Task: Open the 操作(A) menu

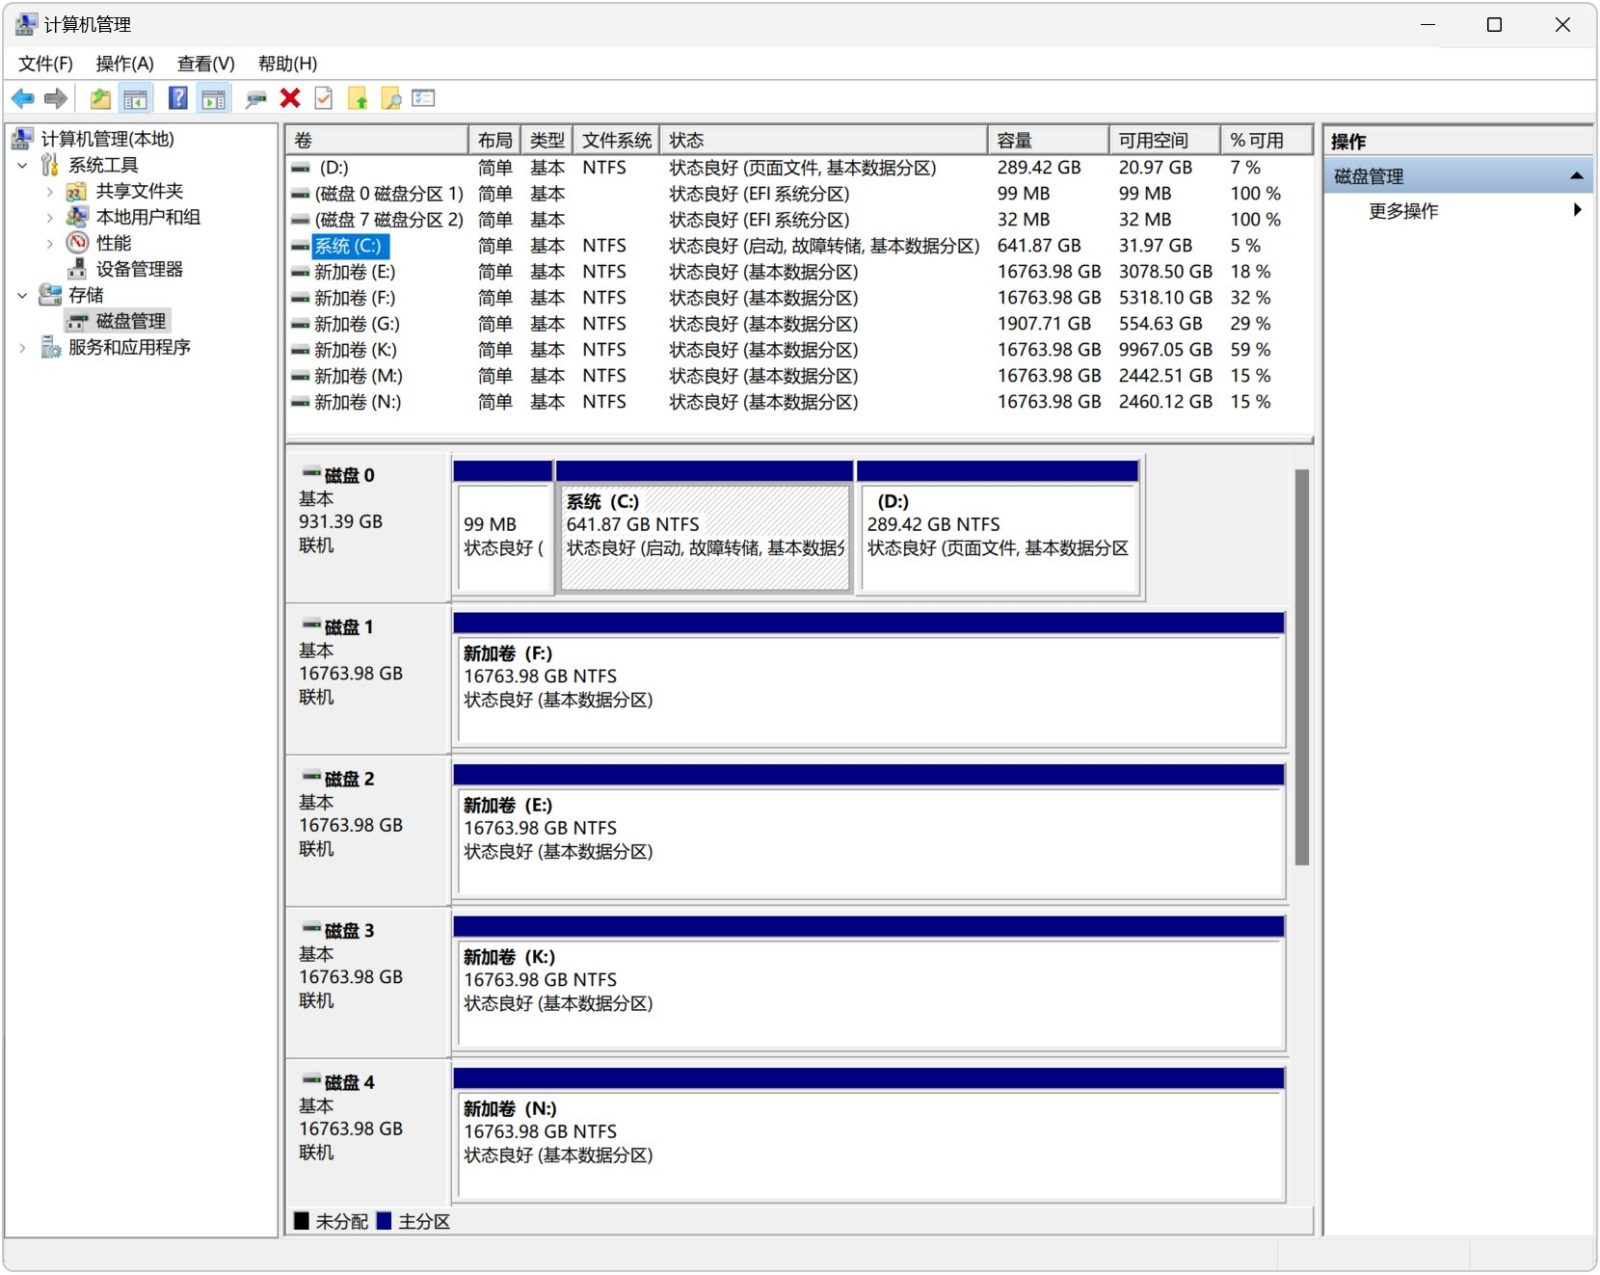Action: coord(125,64)
